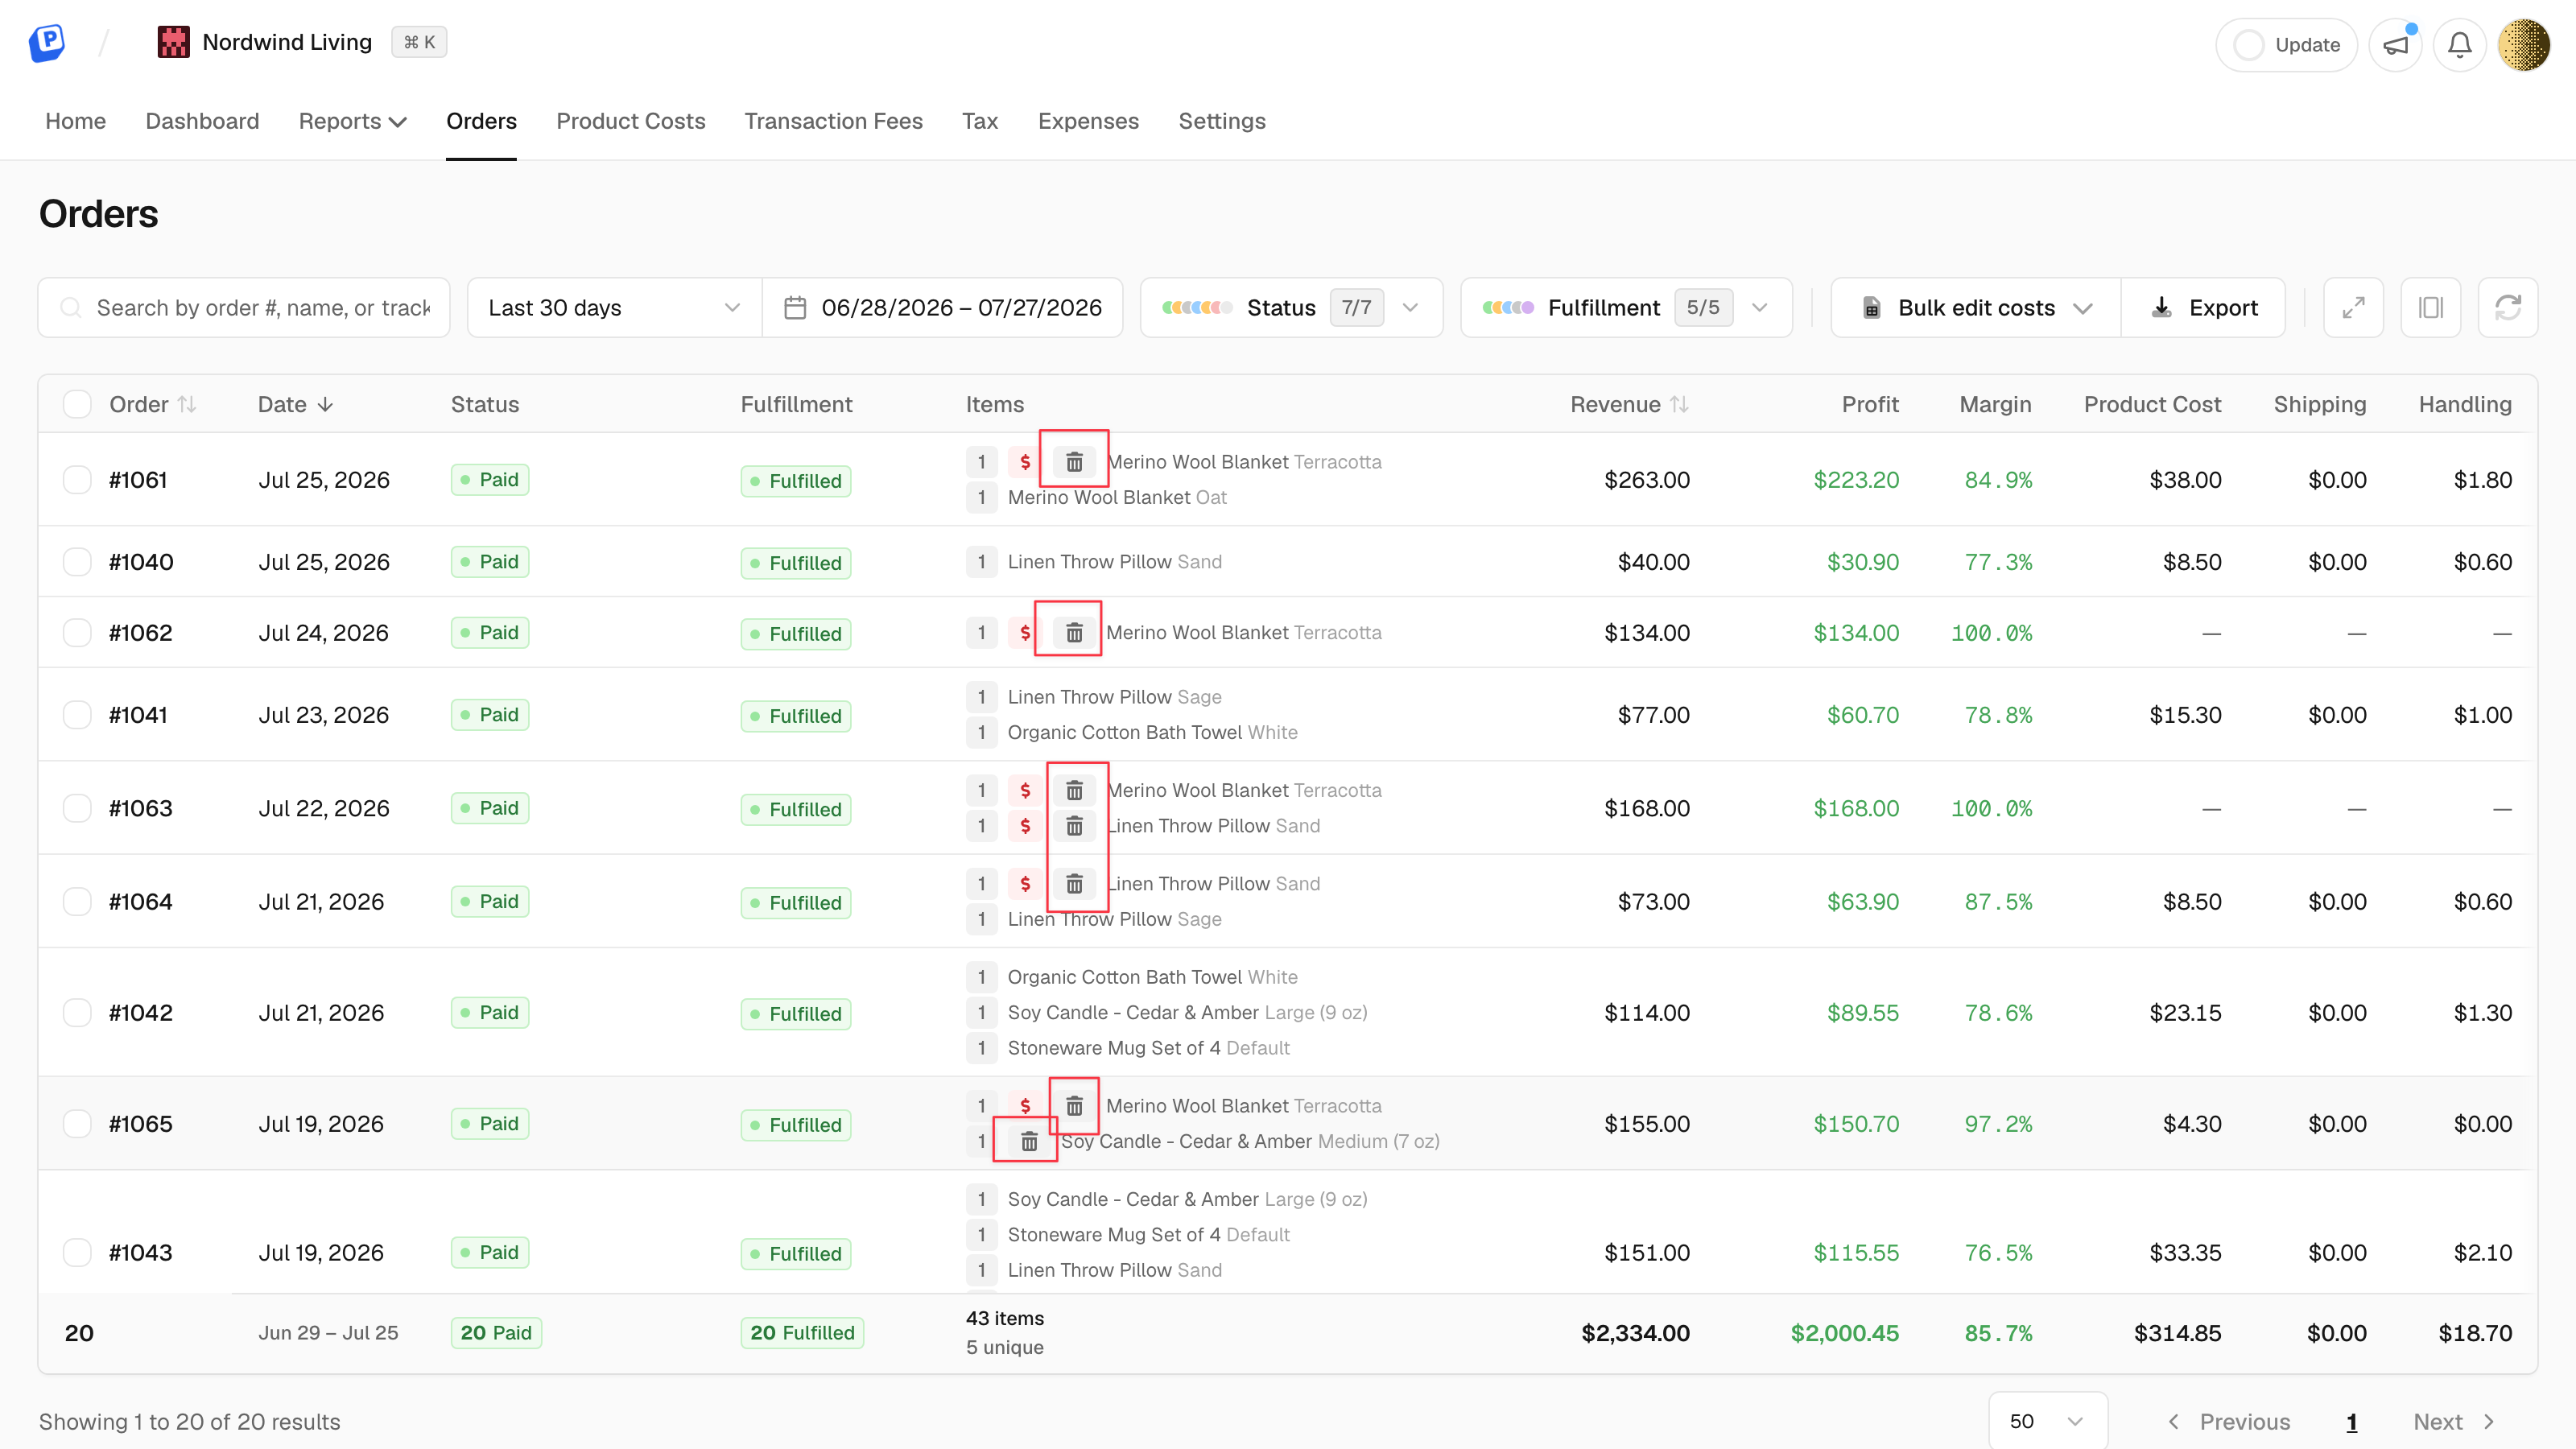Open the Last 30 days dropdown
The height and width of the screenshot is (1449, 2576).
point(614,308)
